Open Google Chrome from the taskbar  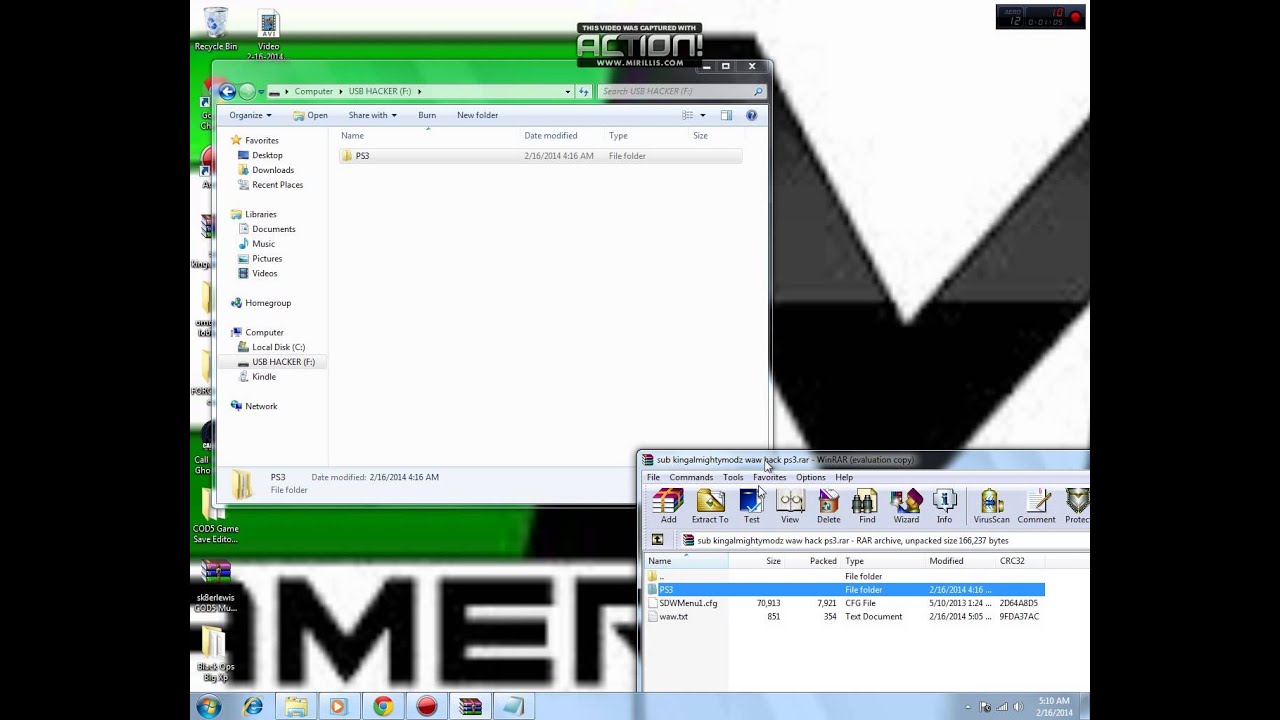[x=383, y=706]
